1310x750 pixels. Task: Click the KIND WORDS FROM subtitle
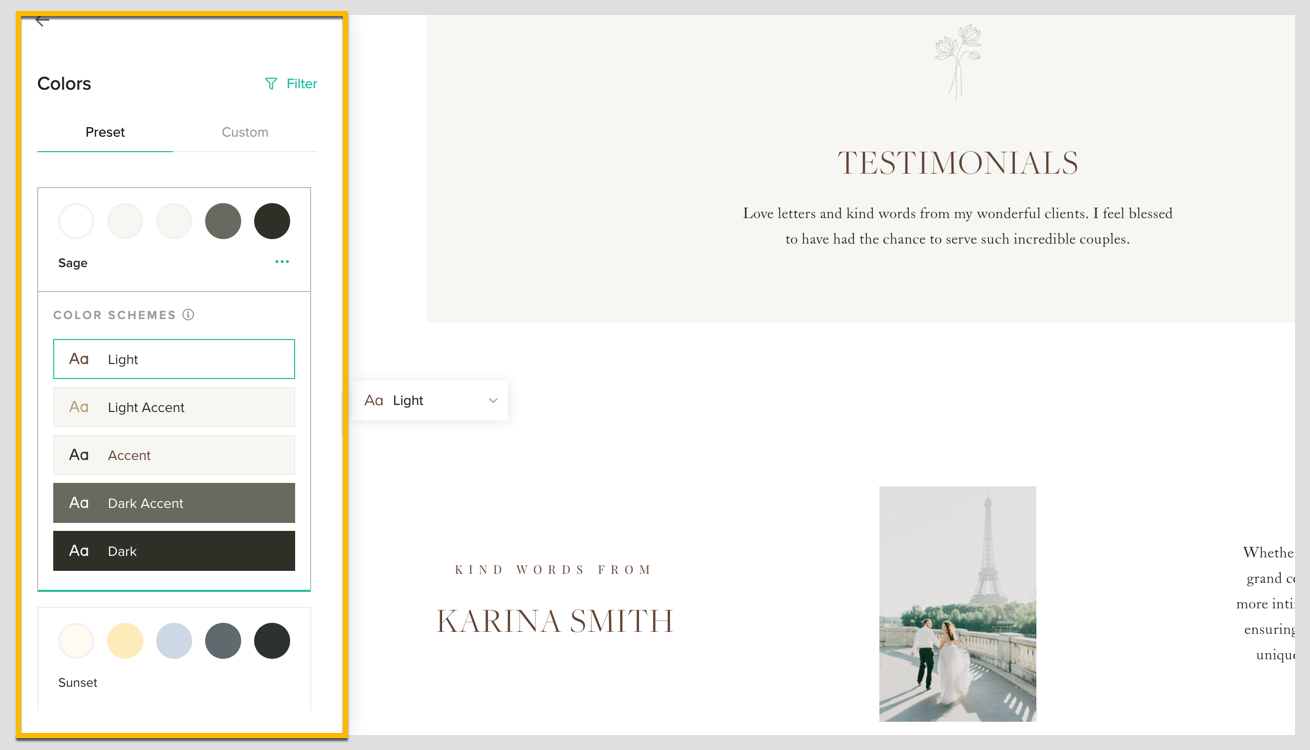tap(554, 570)
